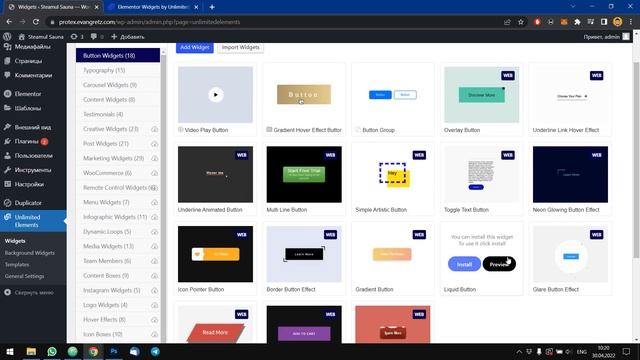Click the download icon beside Dynamic Loops
Image resolution: width=640 pixels, height=360 pixels.
[x=154, y=232]
